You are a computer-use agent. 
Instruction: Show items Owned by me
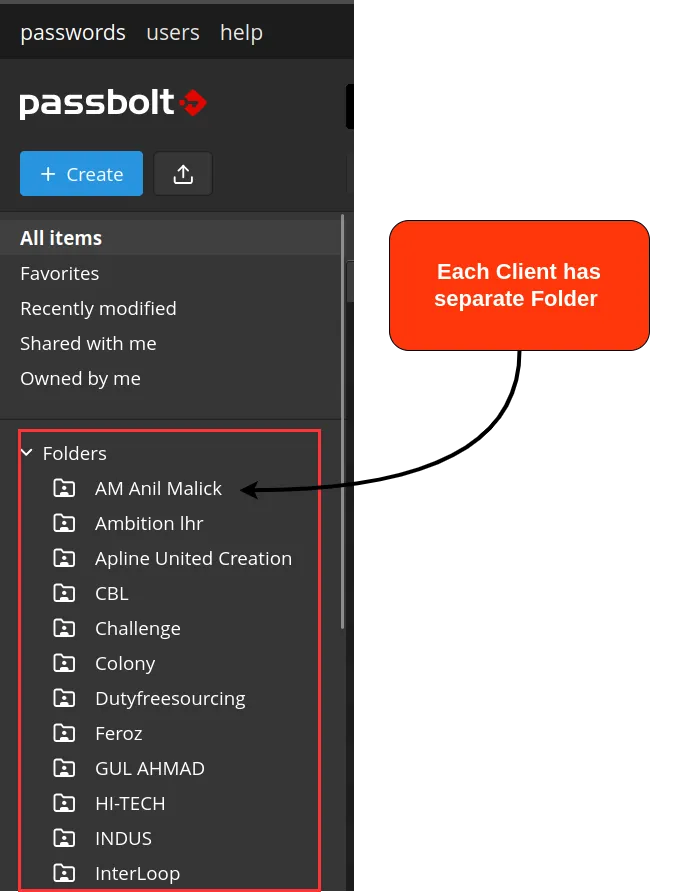(80, 378)
